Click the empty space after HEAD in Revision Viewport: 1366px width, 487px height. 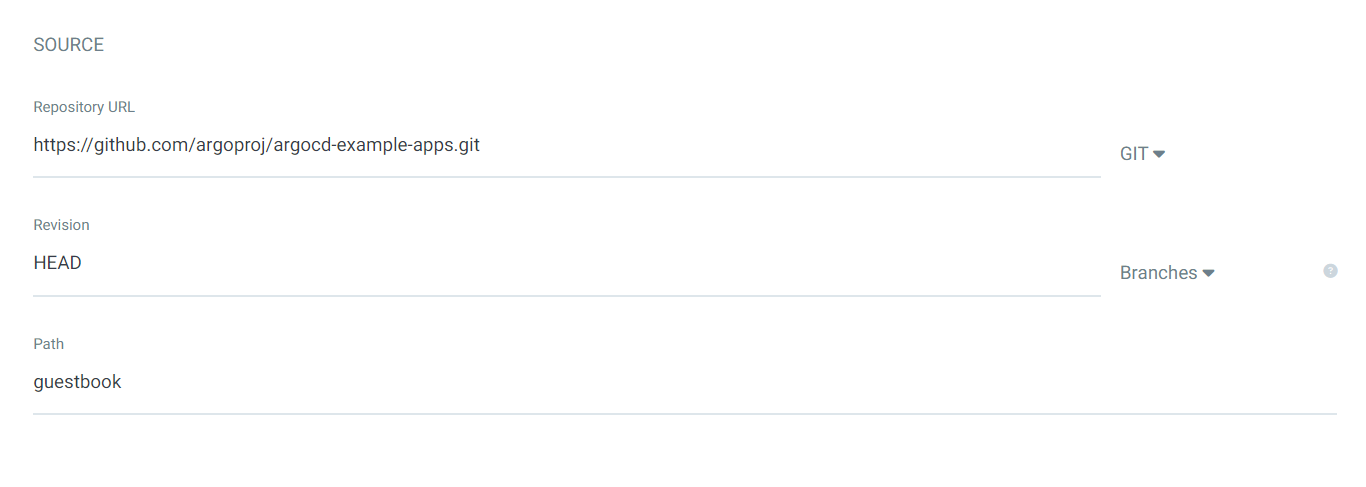(600, 264)
